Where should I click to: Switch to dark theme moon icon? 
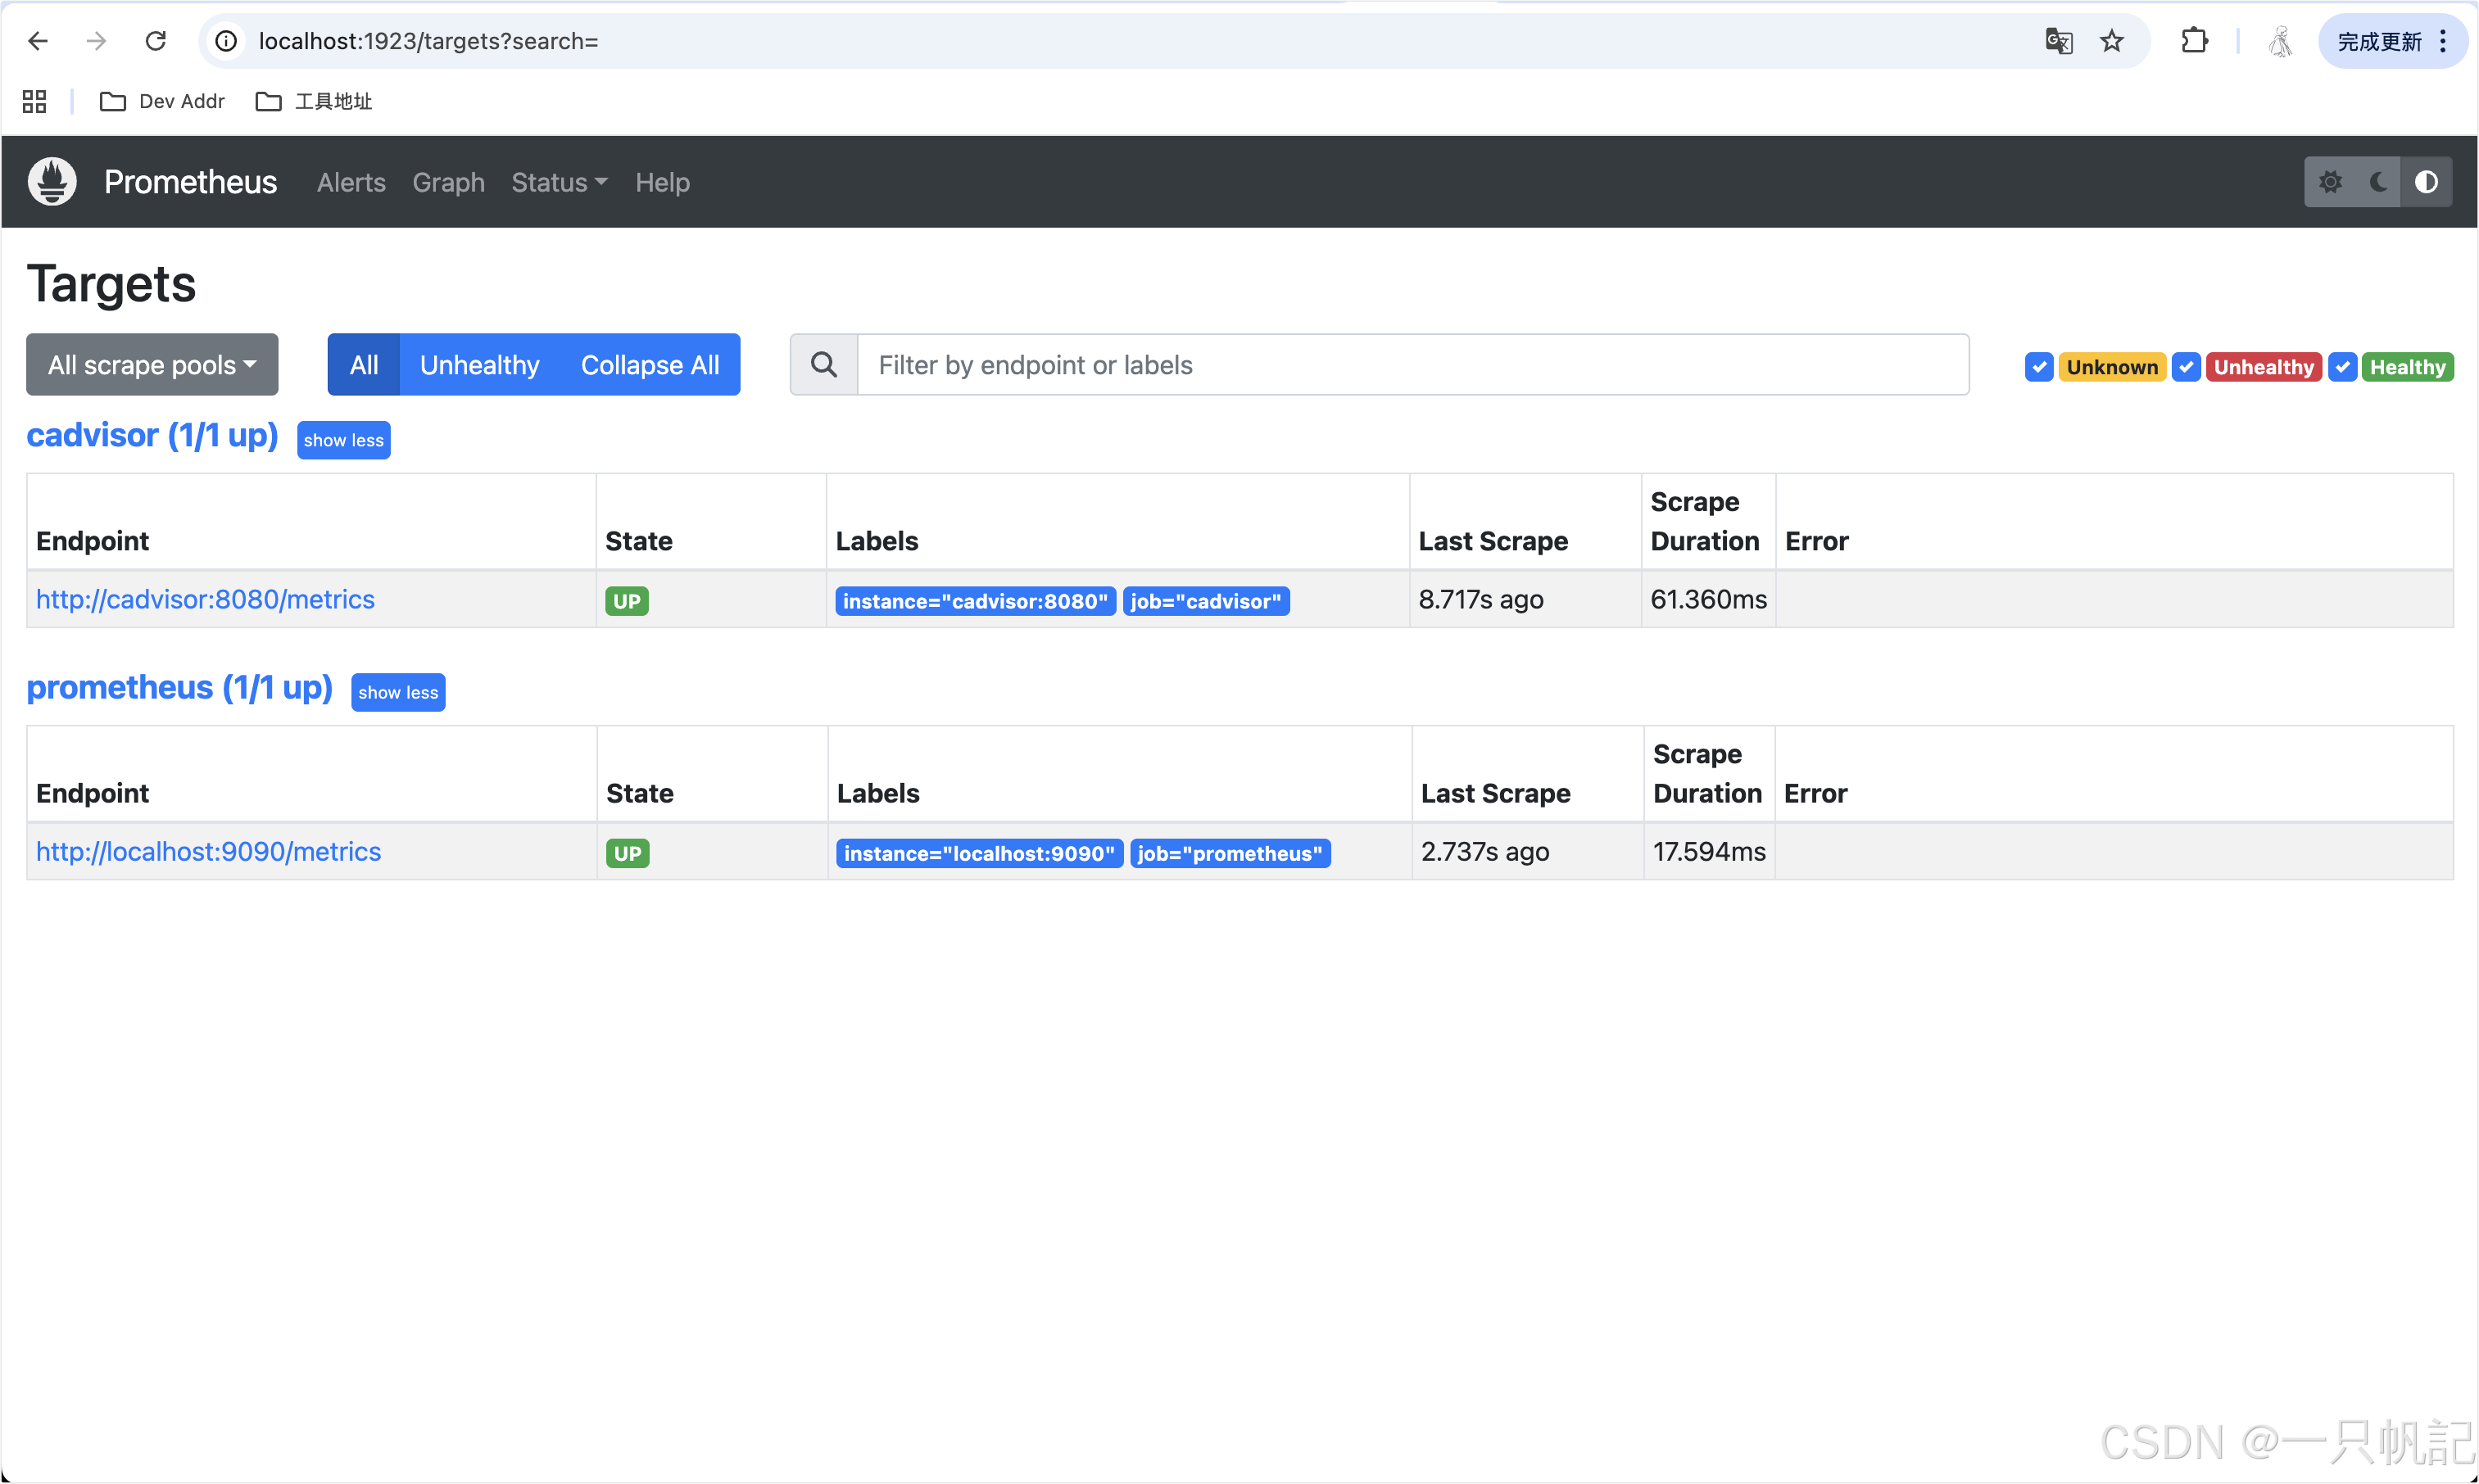click(x=2379, y=182)
